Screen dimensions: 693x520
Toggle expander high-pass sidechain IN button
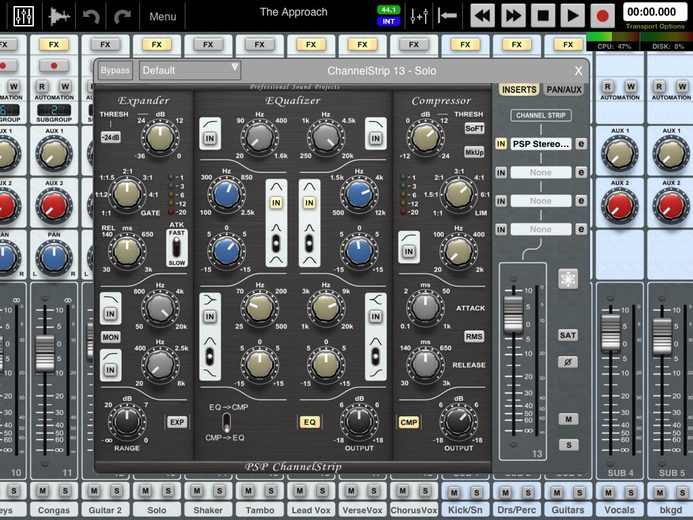click(110, 370)
